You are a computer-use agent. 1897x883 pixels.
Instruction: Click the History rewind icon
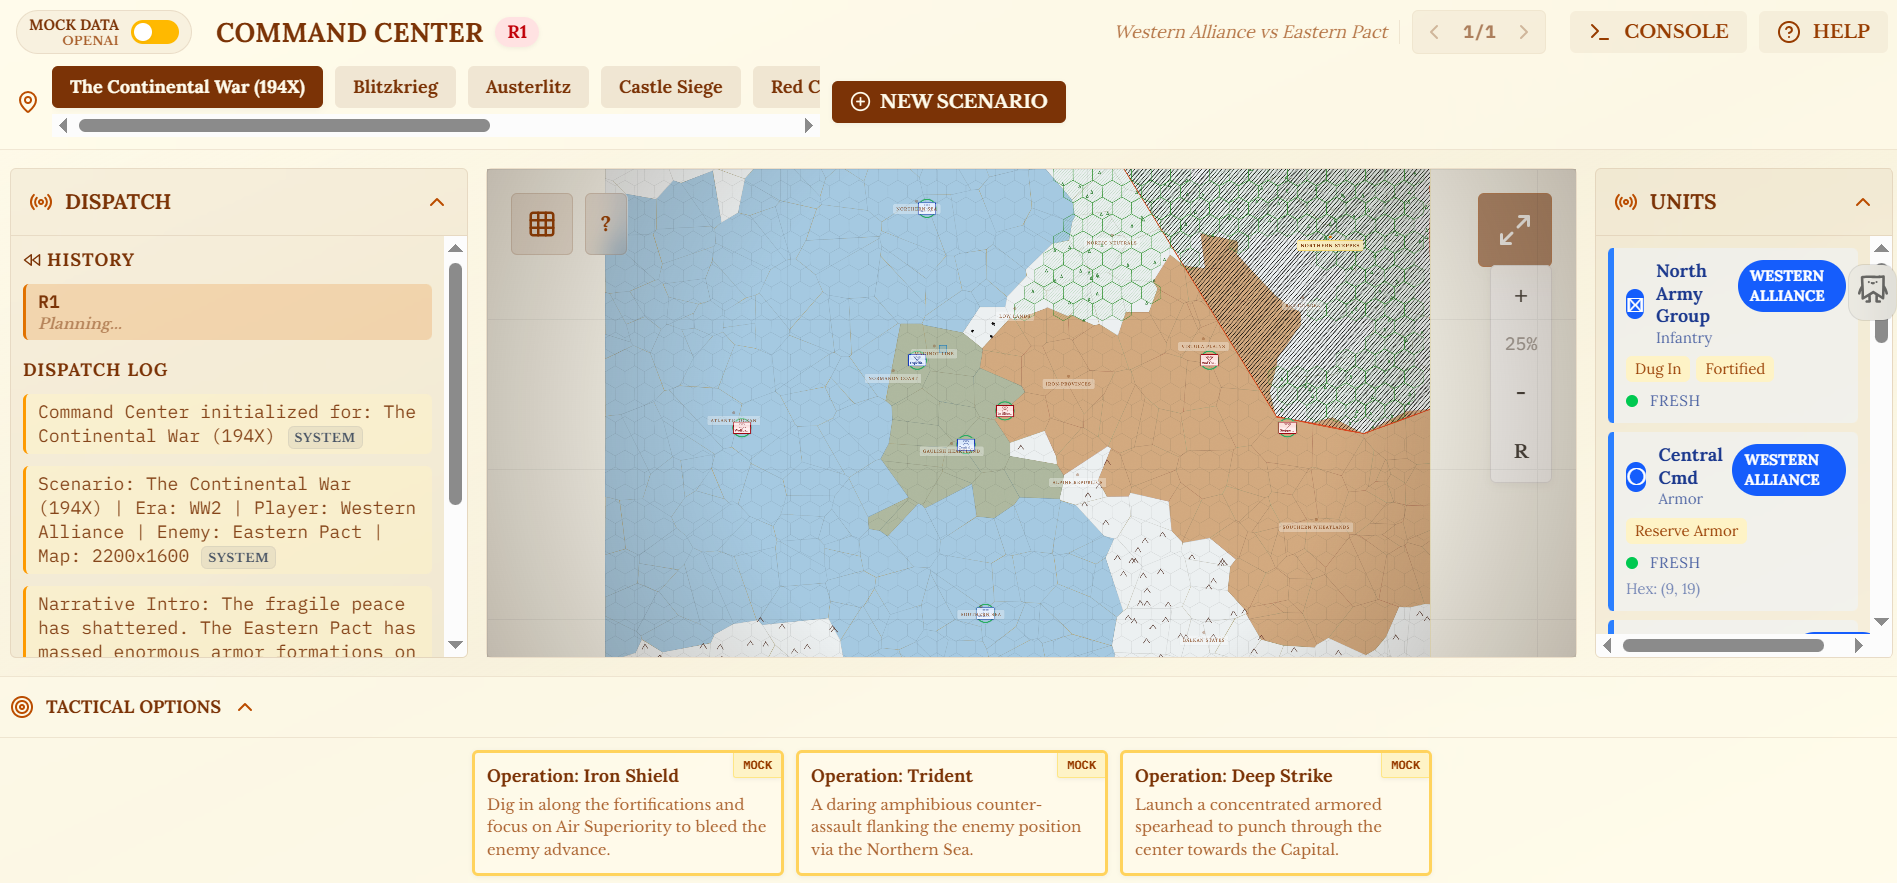[x=33, y=260]
